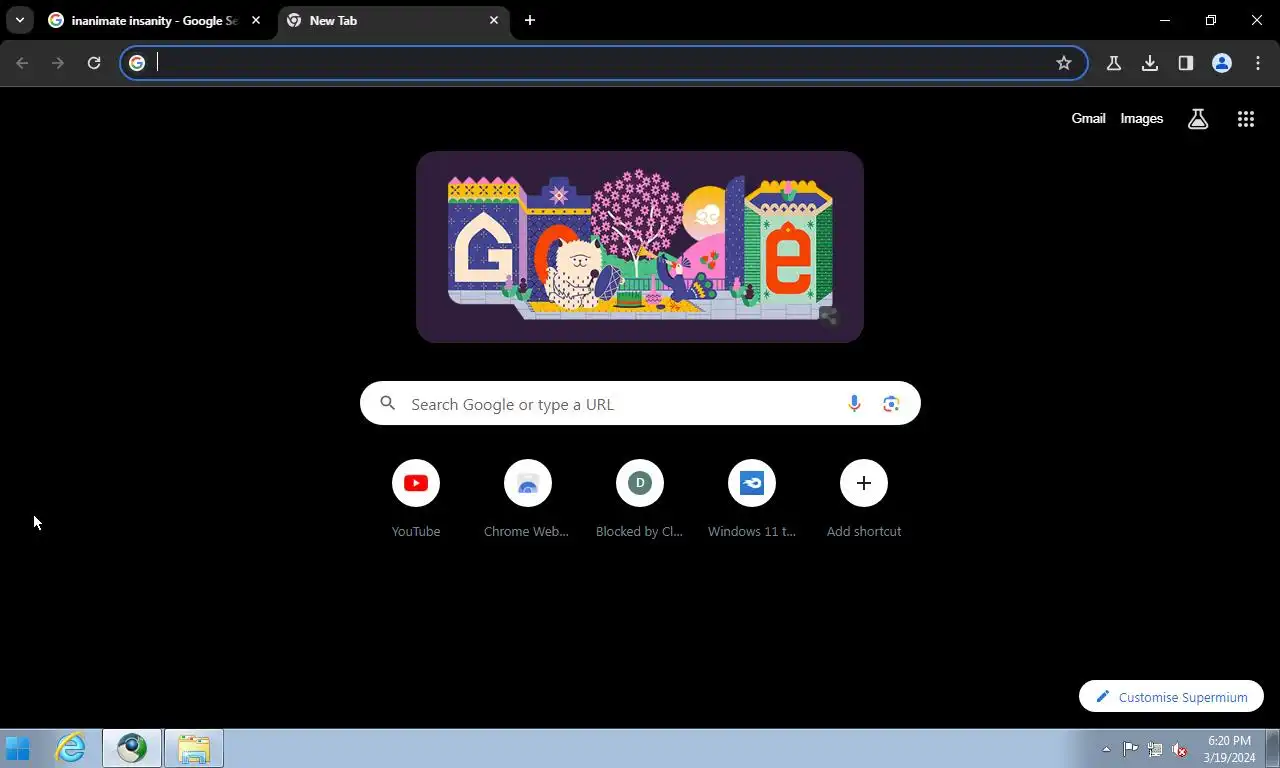The height and width of the screenshot is (768, 1280).
Task: Click the magnifier icon in search box
Action: tap(388, 404)
